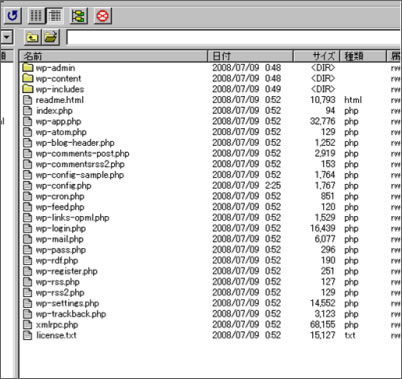Viewport: 402px width, 379px height.
Task: Select the wp-admin folder icon
Action: [x=28, y=68]
